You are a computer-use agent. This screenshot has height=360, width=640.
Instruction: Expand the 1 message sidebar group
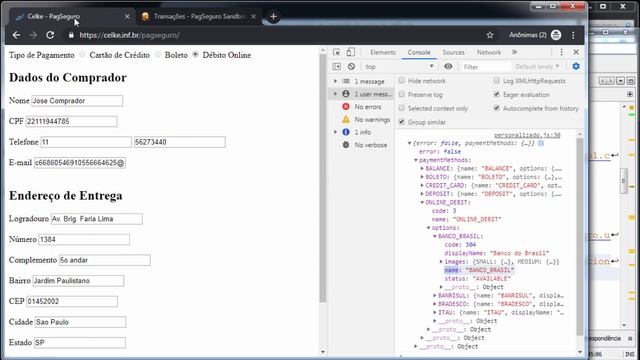click(x=336, y=81)
